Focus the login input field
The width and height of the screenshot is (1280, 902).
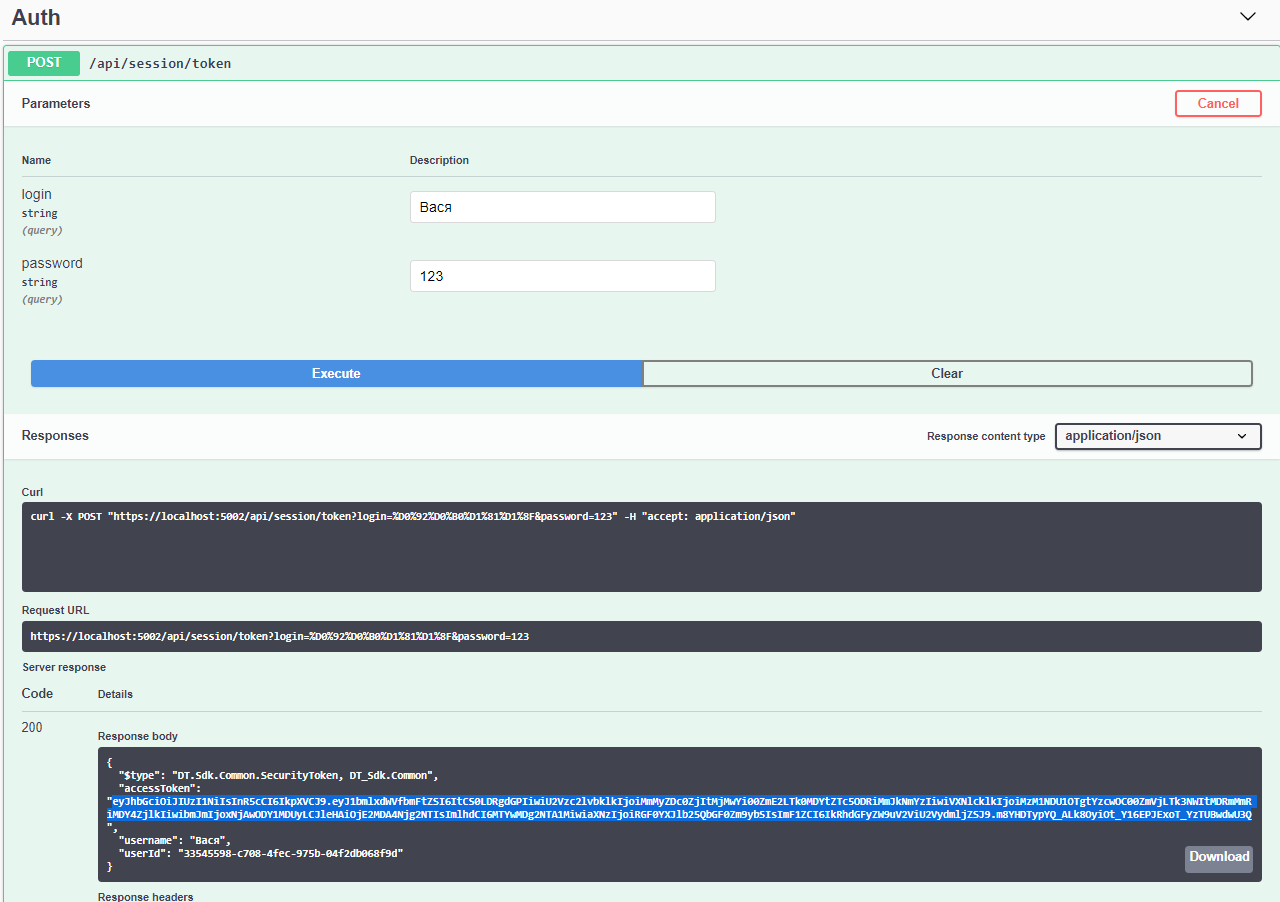coord(562,207)
